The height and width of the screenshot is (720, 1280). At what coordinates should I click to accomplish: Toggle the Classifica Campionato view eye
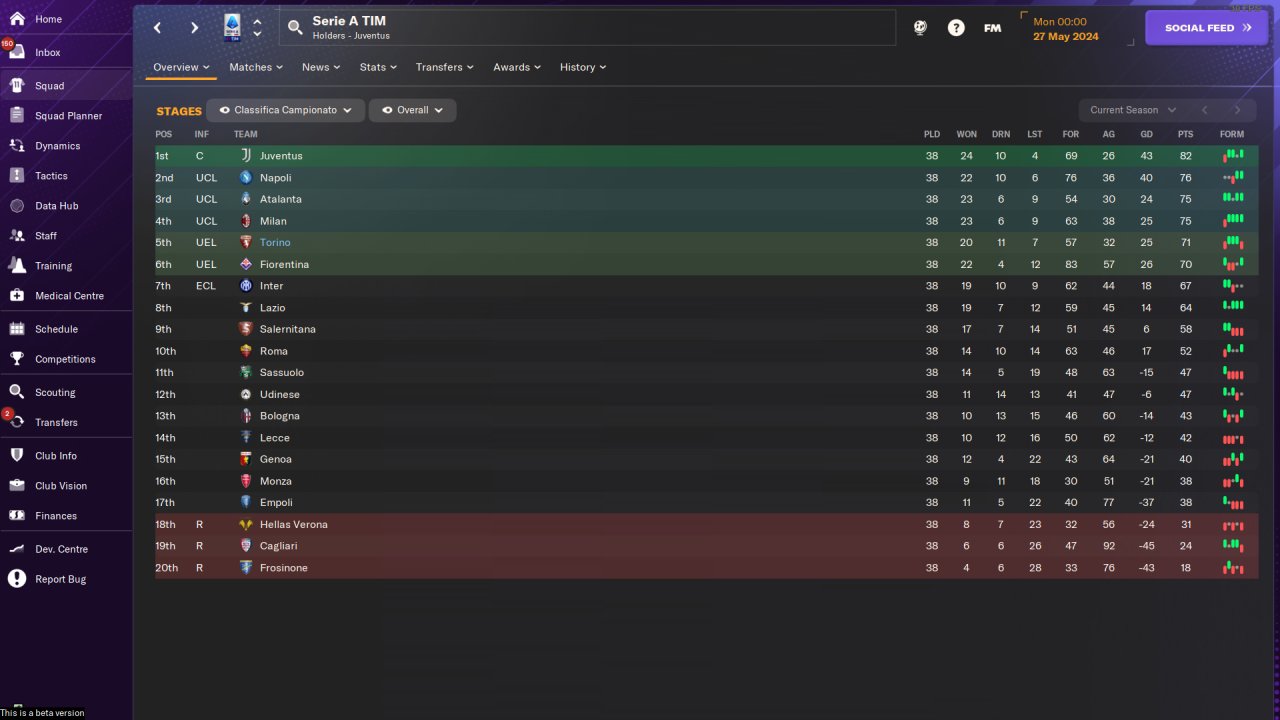tap(225, 110)
